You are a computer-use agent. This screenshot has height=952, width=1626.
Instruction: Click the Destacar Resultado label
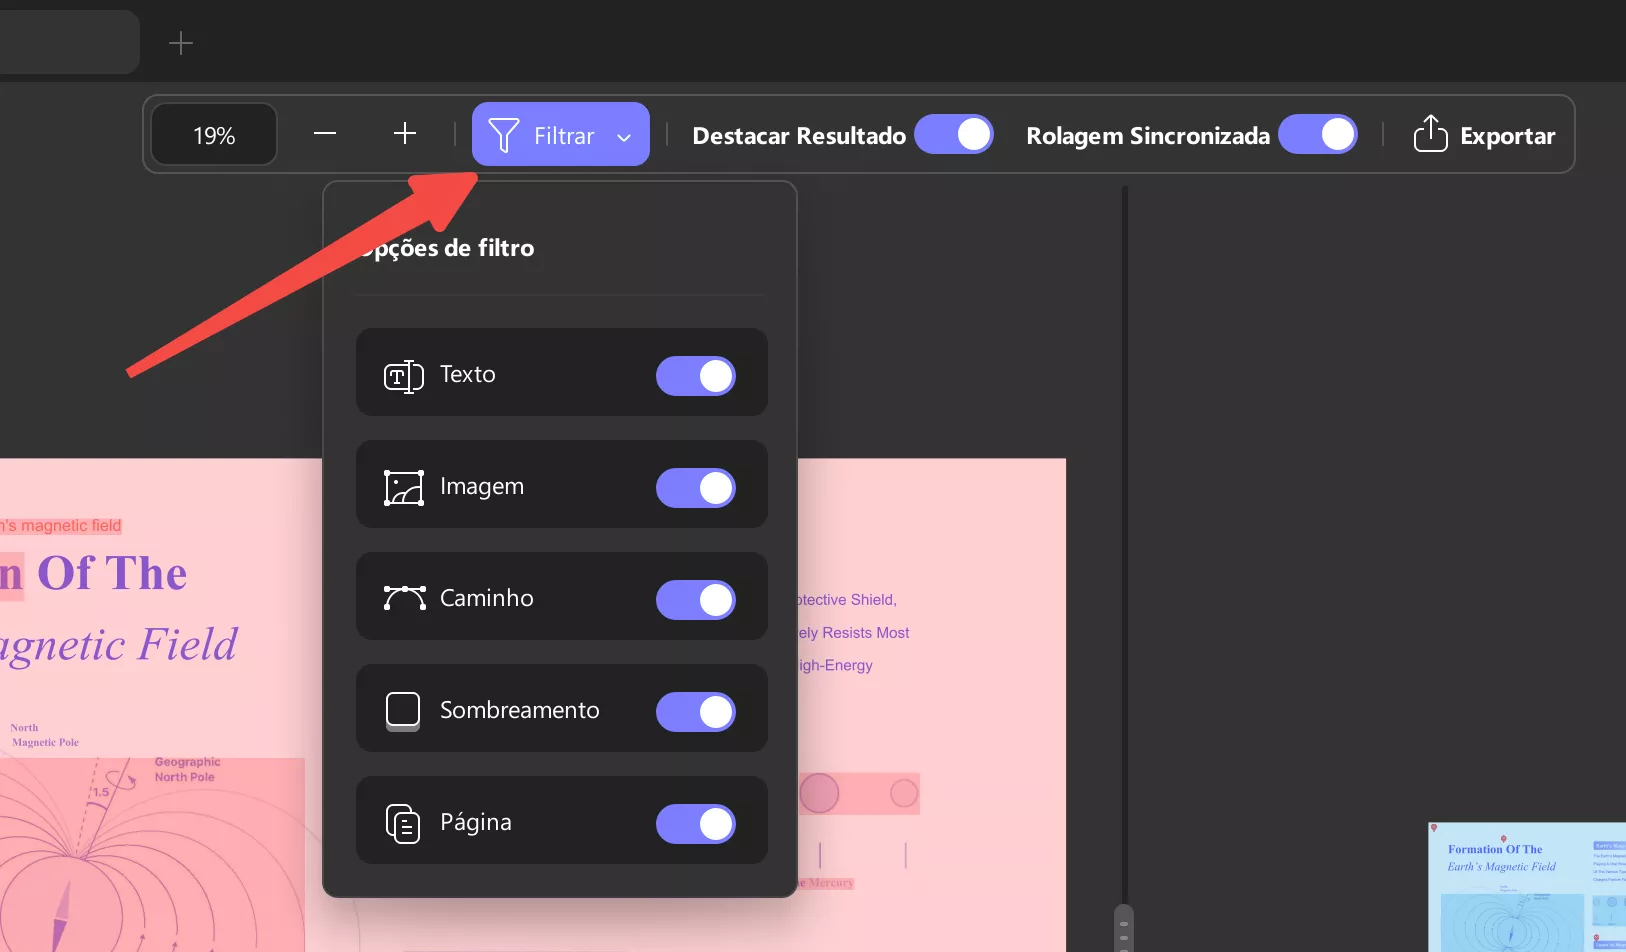(799, 136)
